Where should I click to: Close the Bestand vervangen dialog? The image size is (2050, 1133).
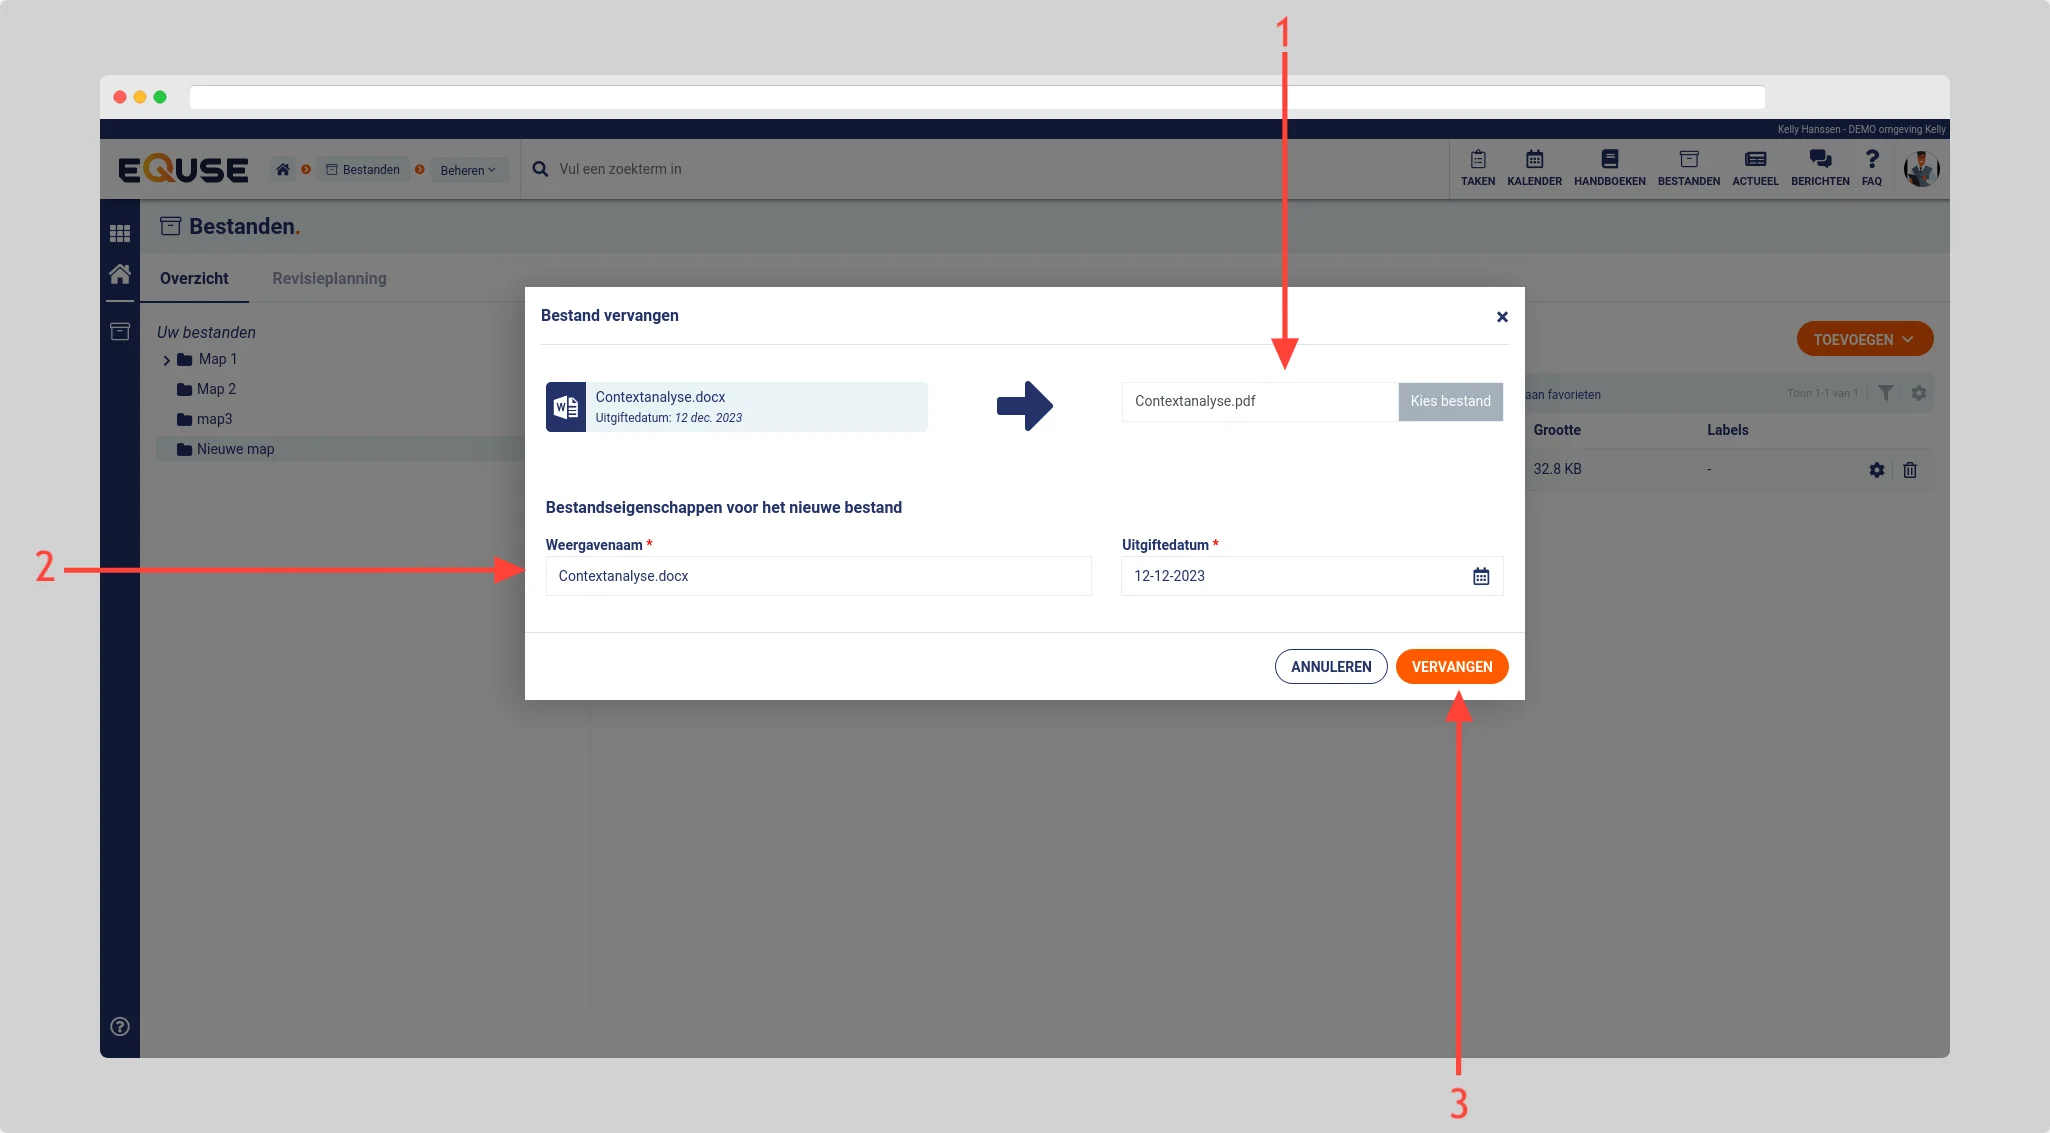(1501, 317)
